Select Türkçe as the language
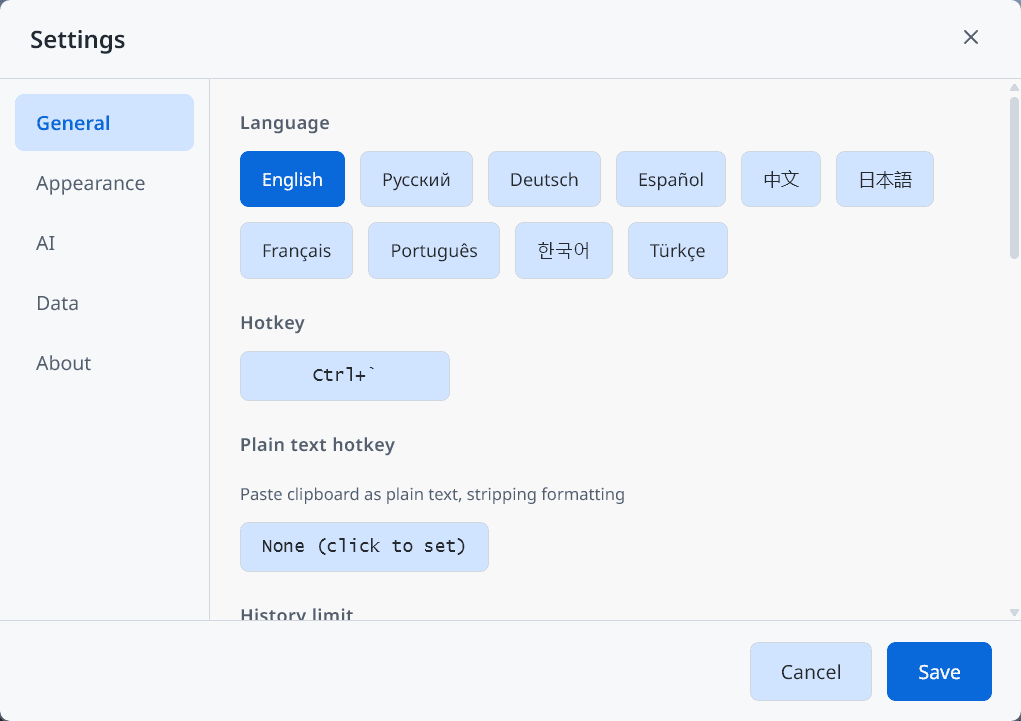Viewport: 1021px width, 721px height. (677, 250)
